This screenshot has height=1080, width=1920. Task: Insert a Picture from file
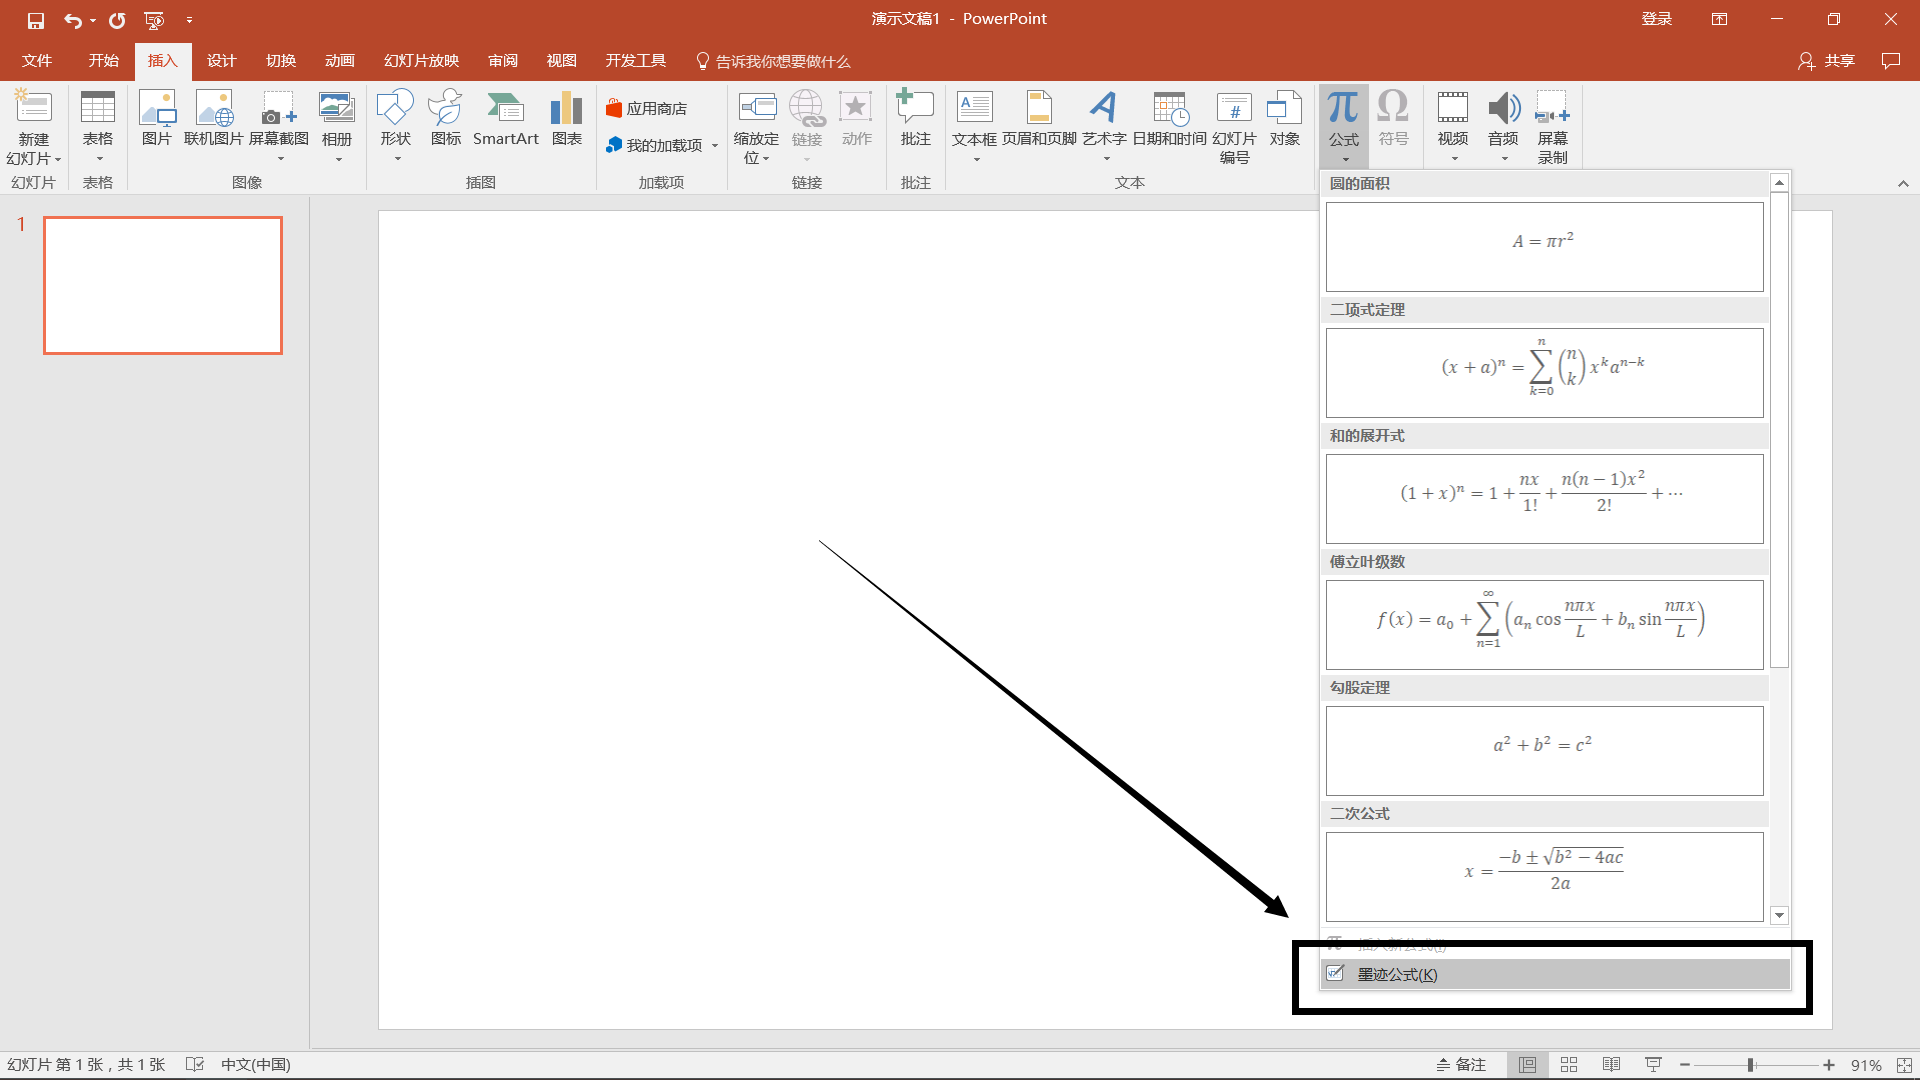tap(157, 120)
